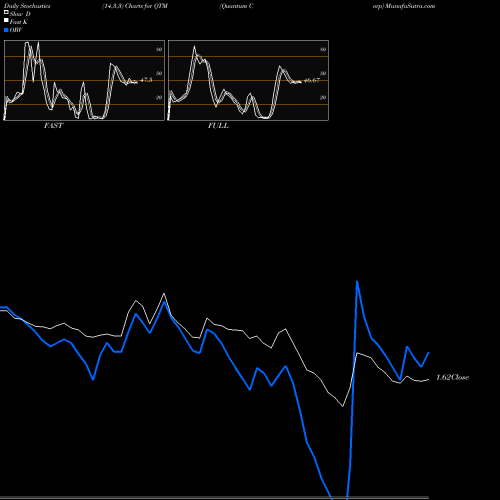
Task: Click the 'Fast K' legend text
Action: pos(19,22)
